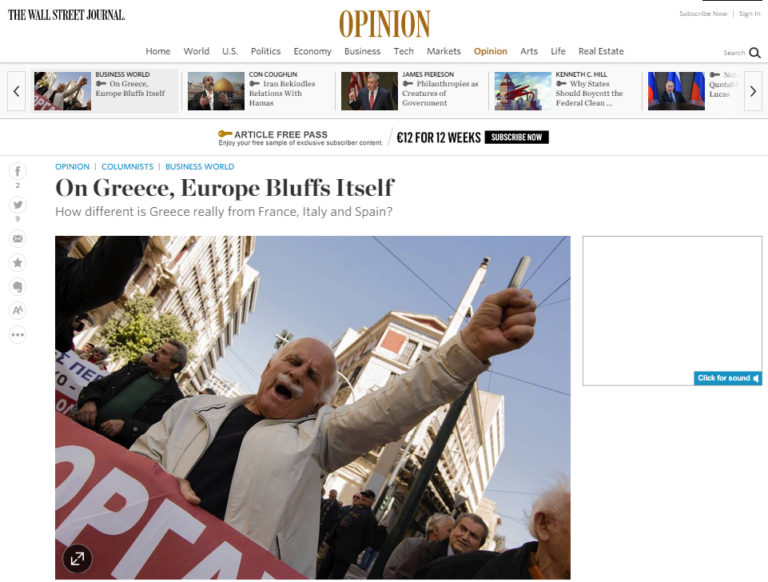Go to the Real Estate section
Viewport: 768px width, 582px height.
point(601,51)
